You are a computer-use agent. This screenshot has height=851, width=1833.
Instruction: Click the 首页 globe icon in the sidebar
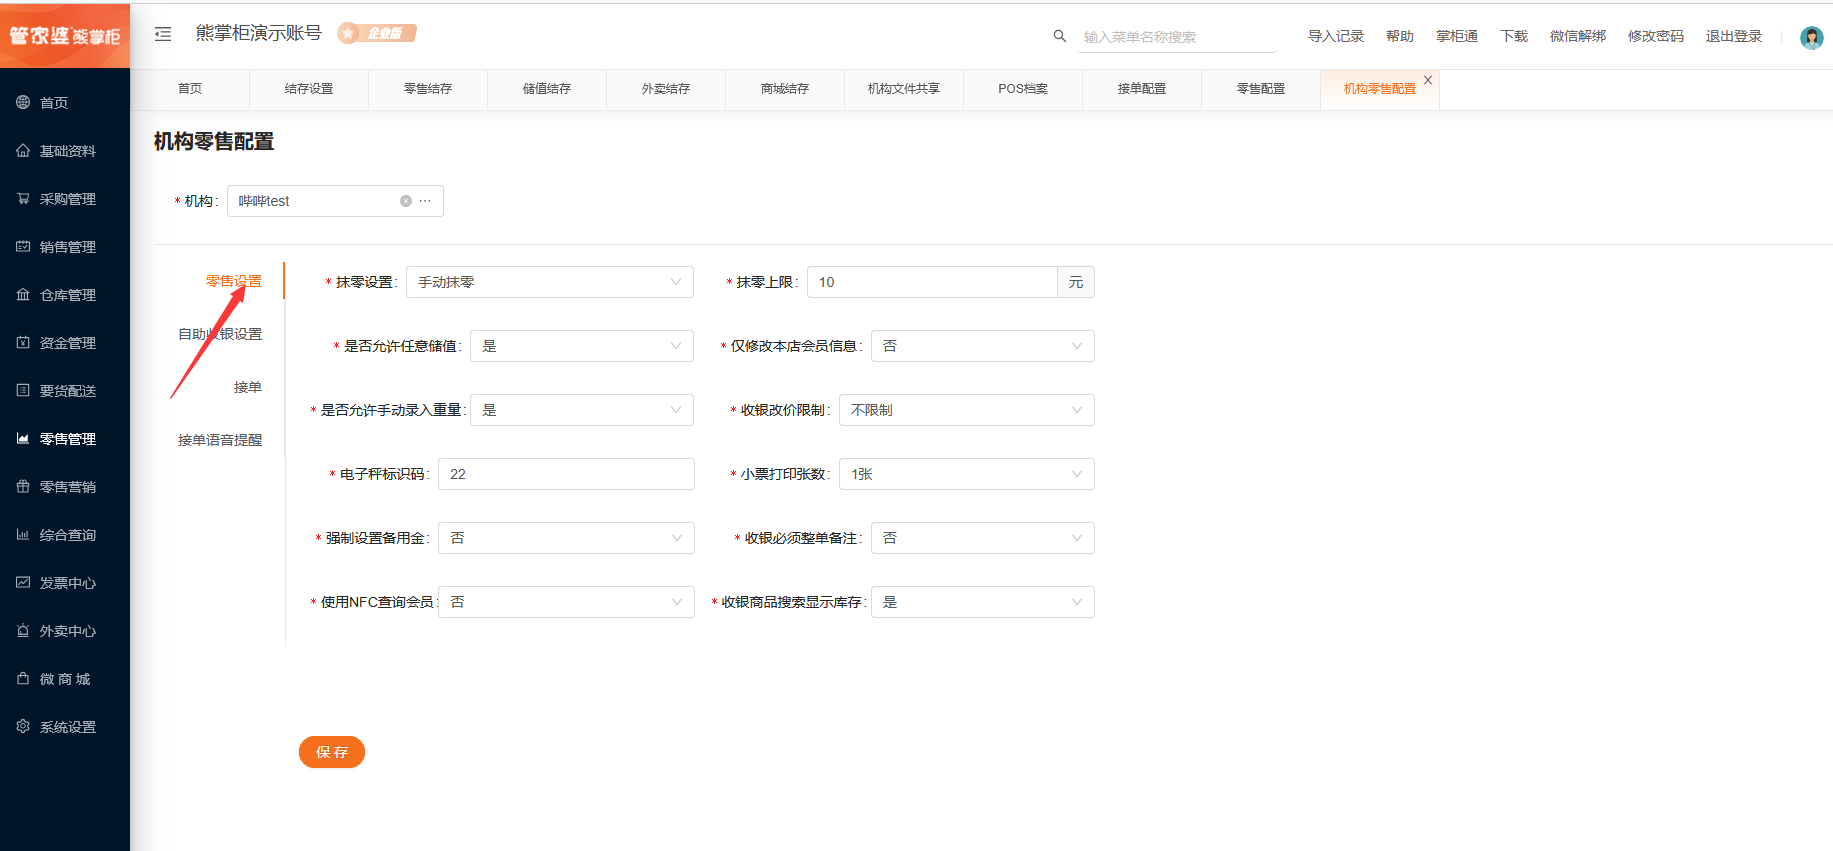point(23,102)
